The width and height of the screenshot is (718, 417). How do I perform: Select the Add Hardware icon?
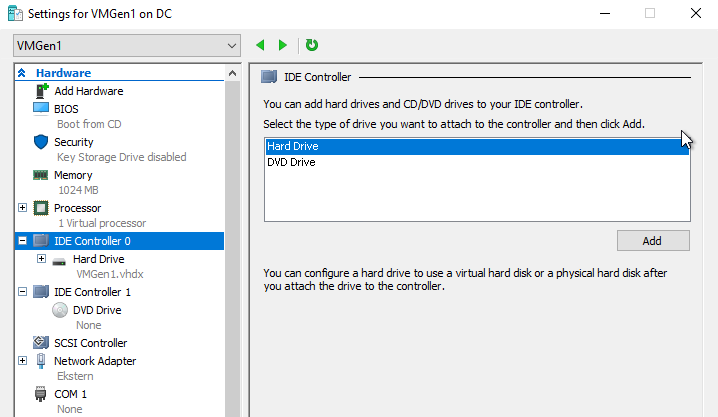[x=41, y=91]
